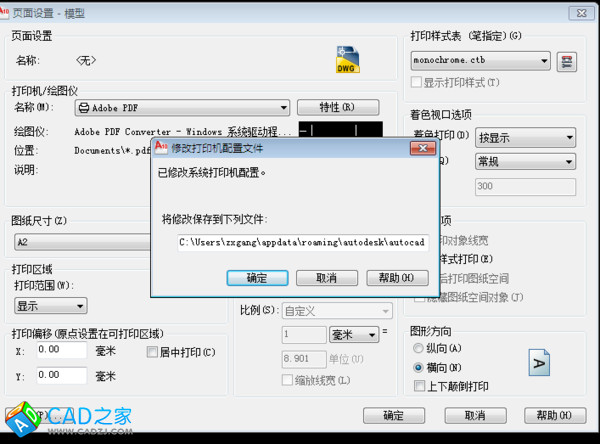Image resolution: width=600 pixels, height=444 pixels.
Task: Click the save file path text field
Action: 301,242
